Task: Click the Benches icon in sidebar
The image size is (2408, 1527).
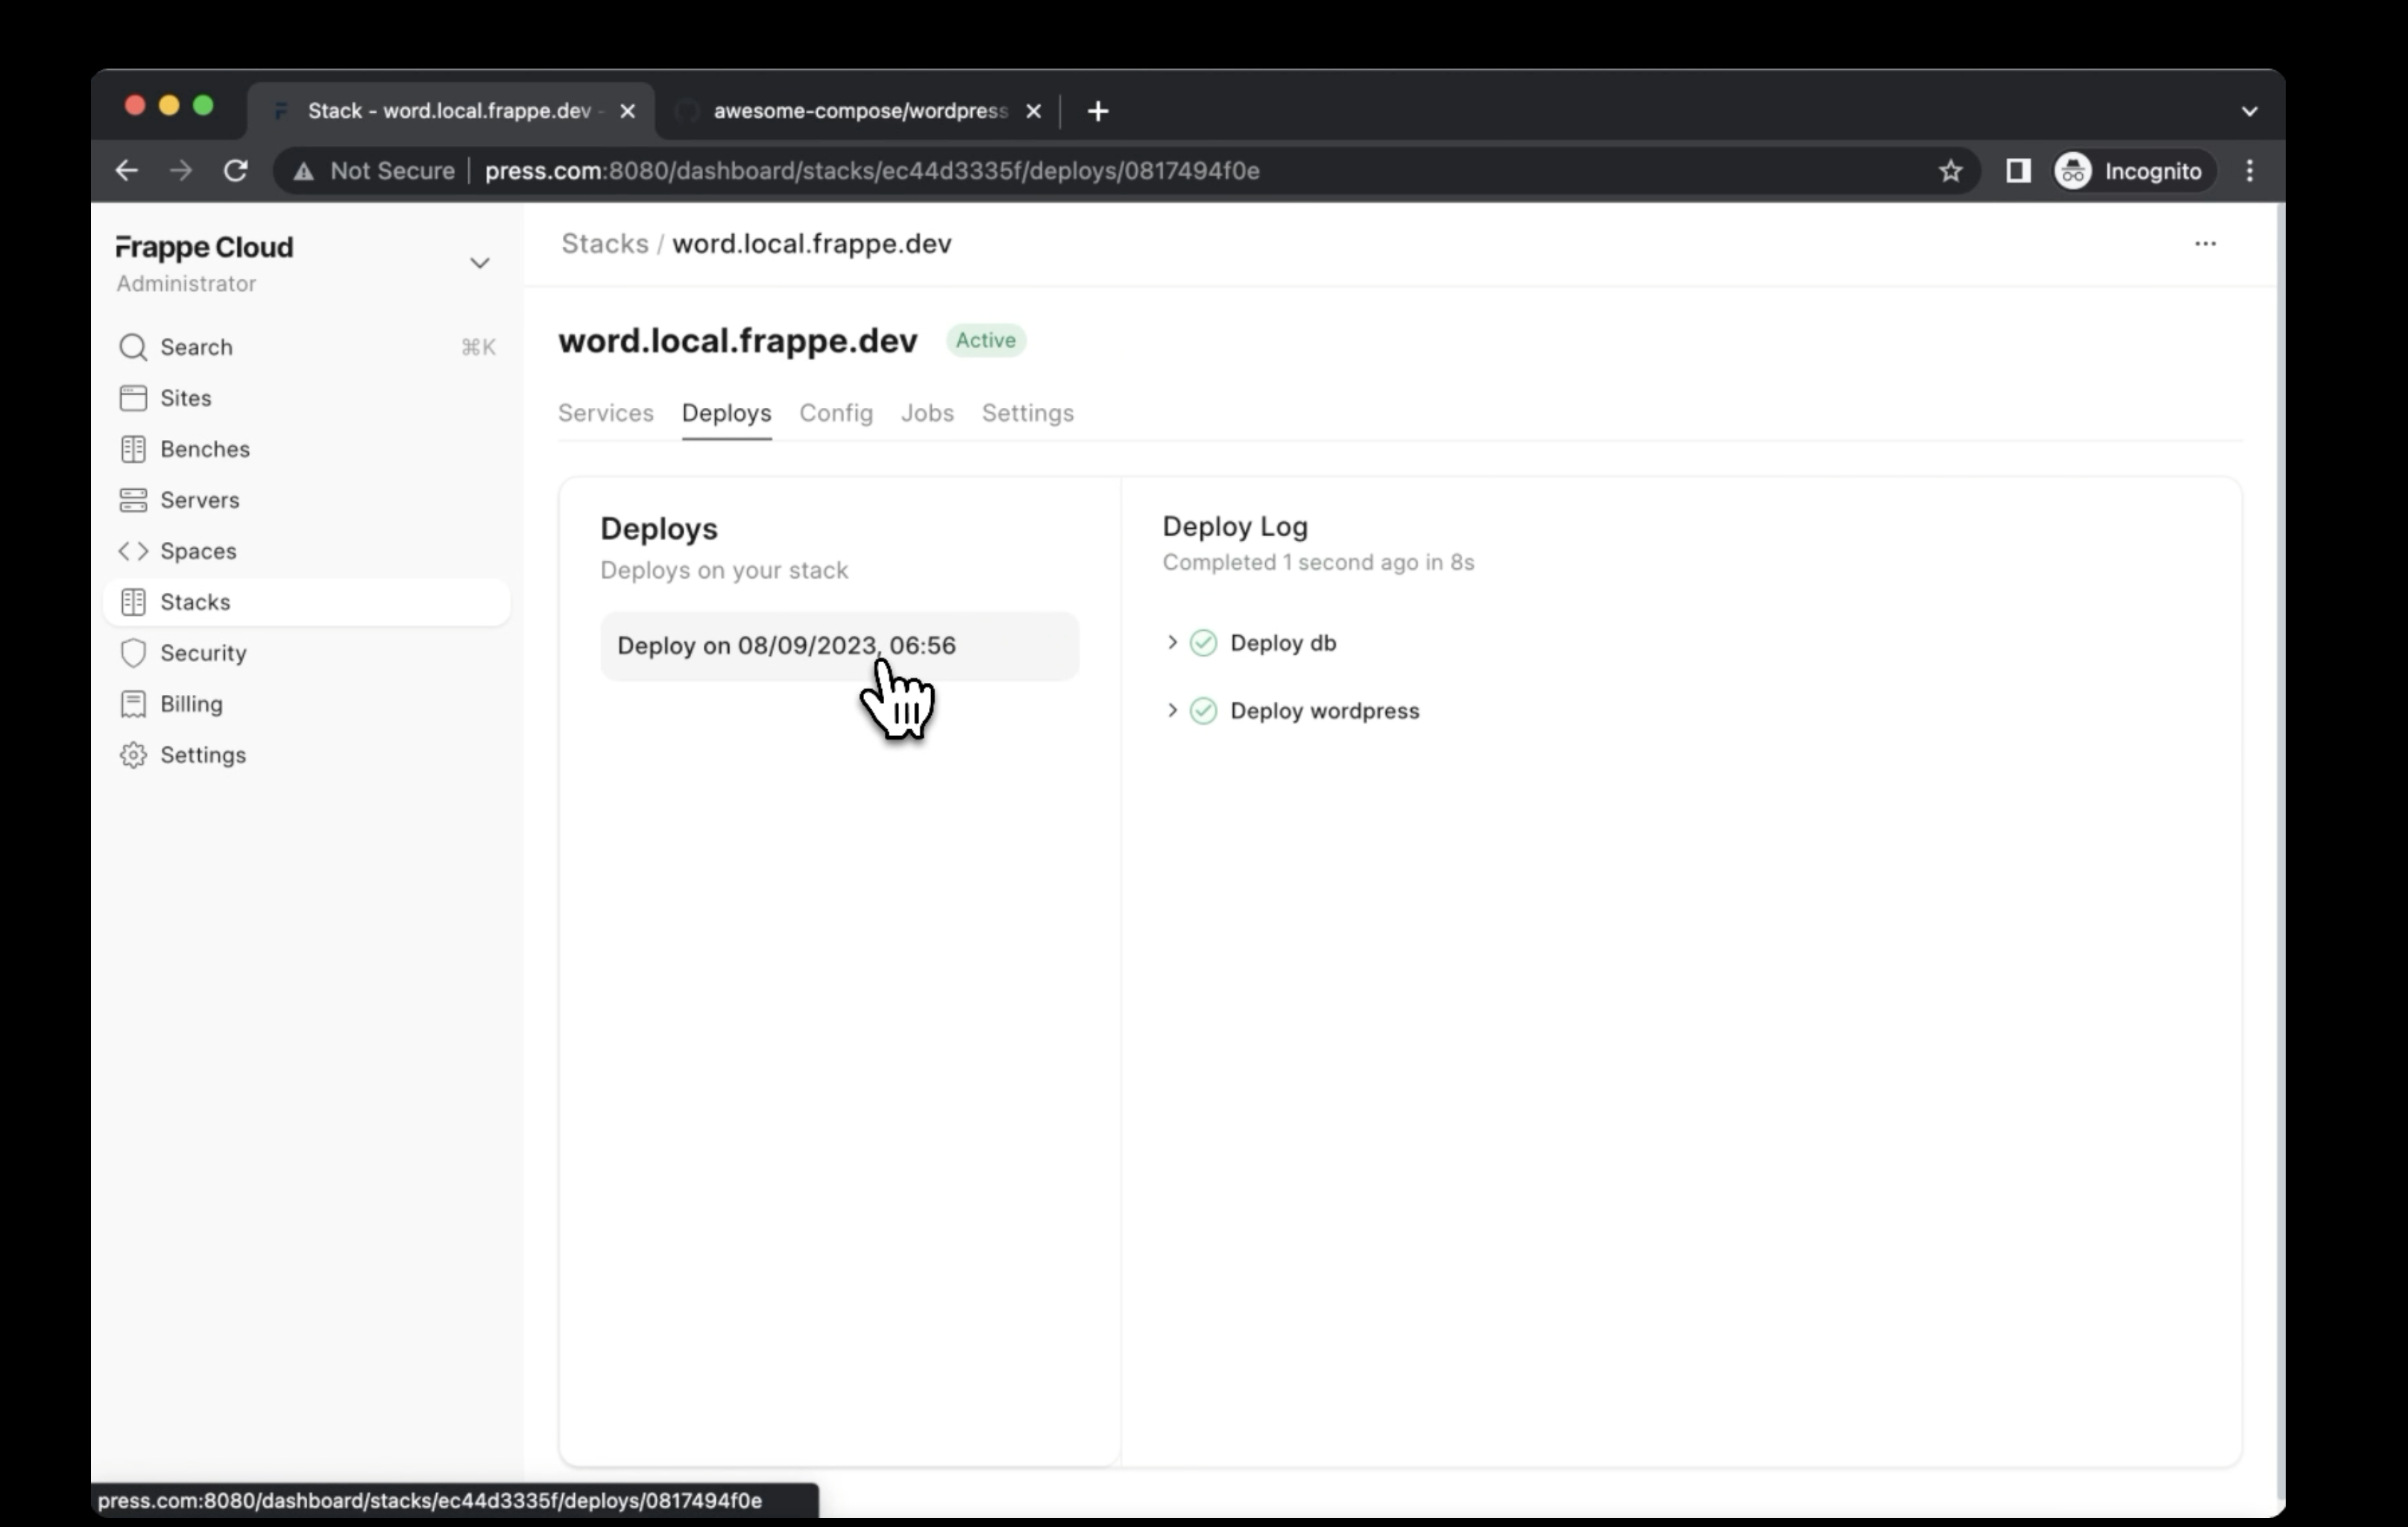Action: click(x=133, y=449)
